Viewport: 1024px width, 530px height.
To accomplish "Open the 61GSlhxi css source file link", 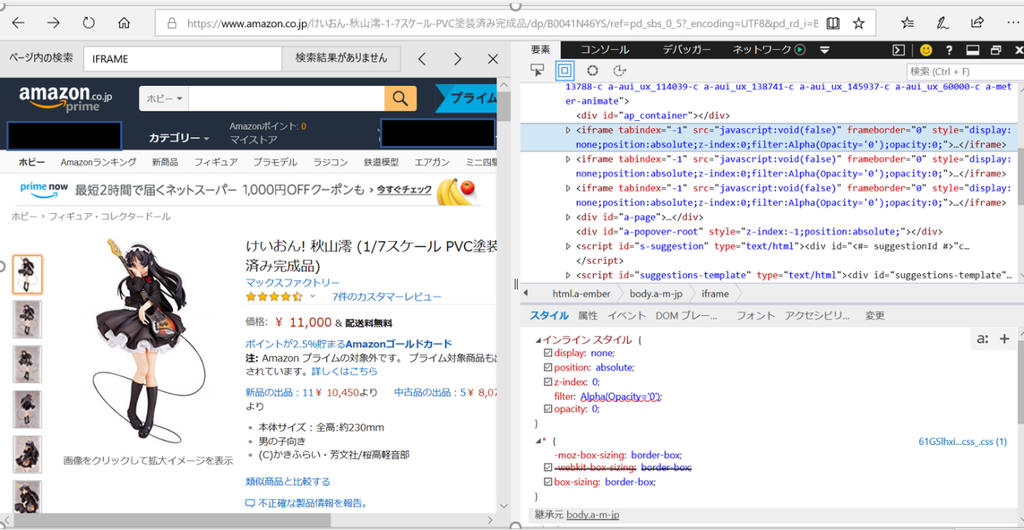I will [x=963, y=441].
